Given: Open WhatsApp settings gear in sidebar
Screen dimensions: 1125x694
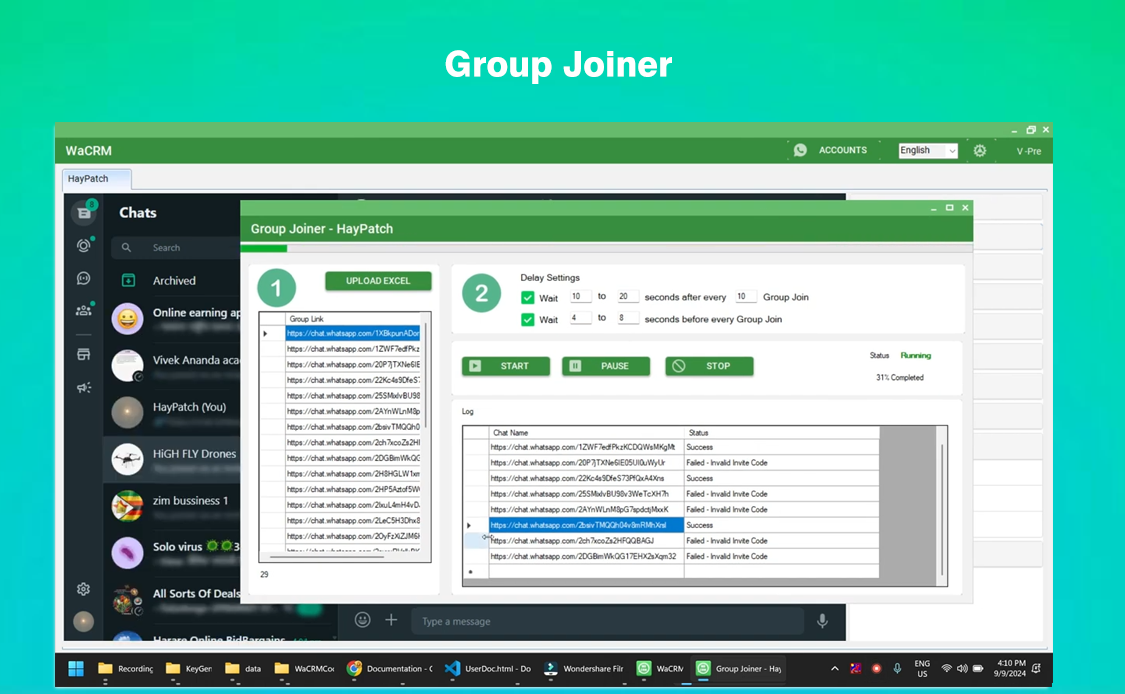Looking at the screenshot, I should pyautogui.click(x=84, y=589).
